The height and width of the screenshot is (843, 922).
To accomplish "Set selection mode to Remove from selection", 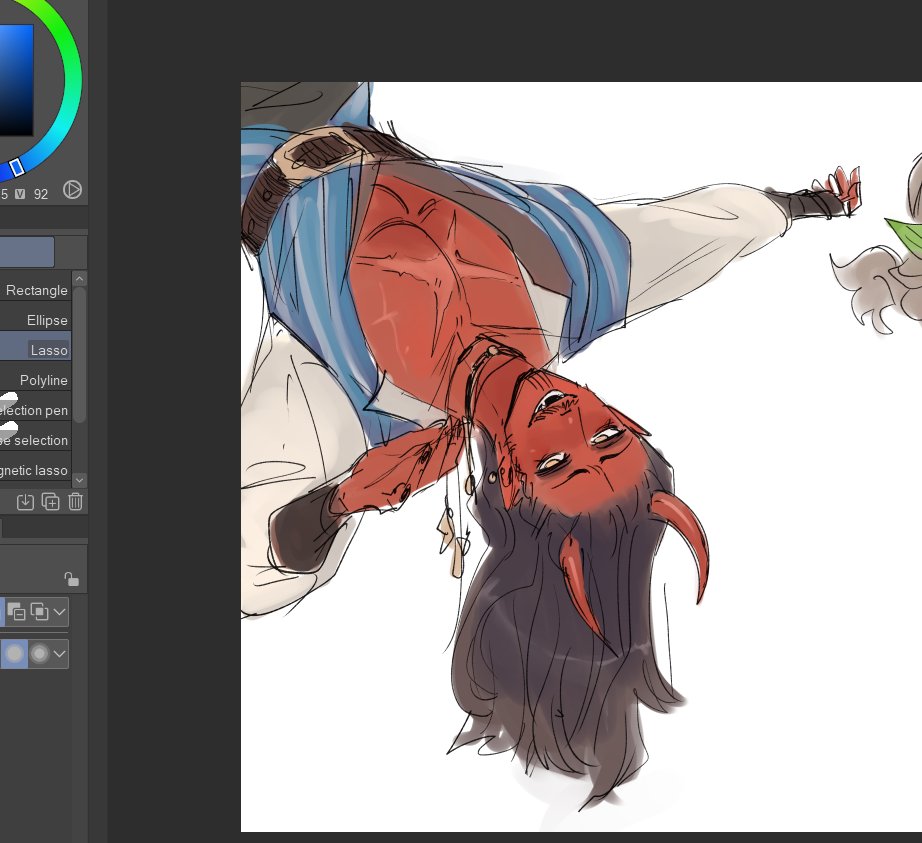I will (x=16, y=612).
